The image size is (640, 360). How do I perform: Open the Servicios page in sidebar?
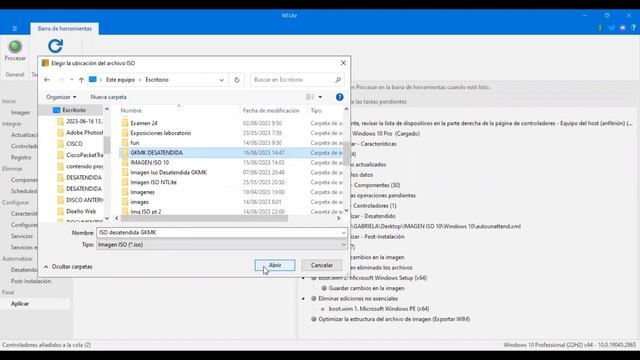pyautogui.click(x=22, y=236)
